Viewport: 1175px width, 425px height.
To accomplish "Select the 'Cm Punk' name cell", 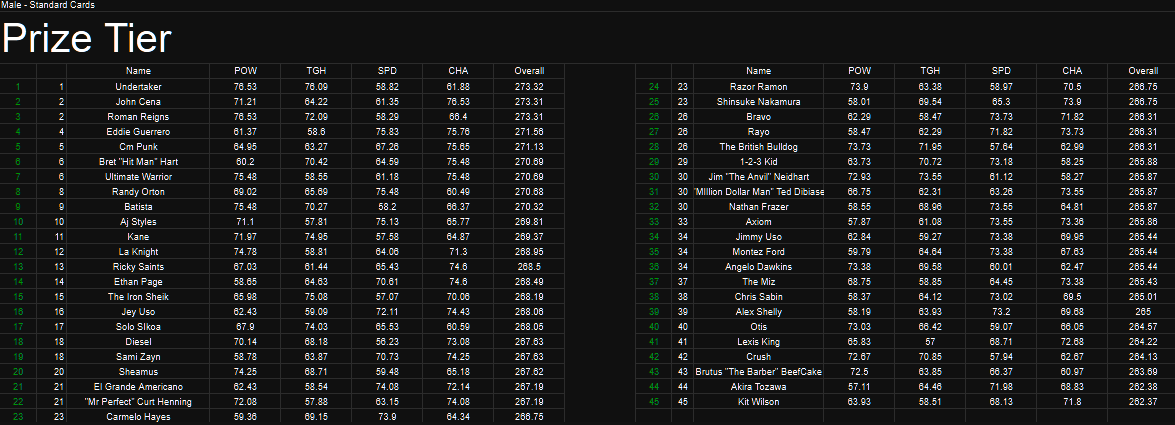I will pos(139,147).
